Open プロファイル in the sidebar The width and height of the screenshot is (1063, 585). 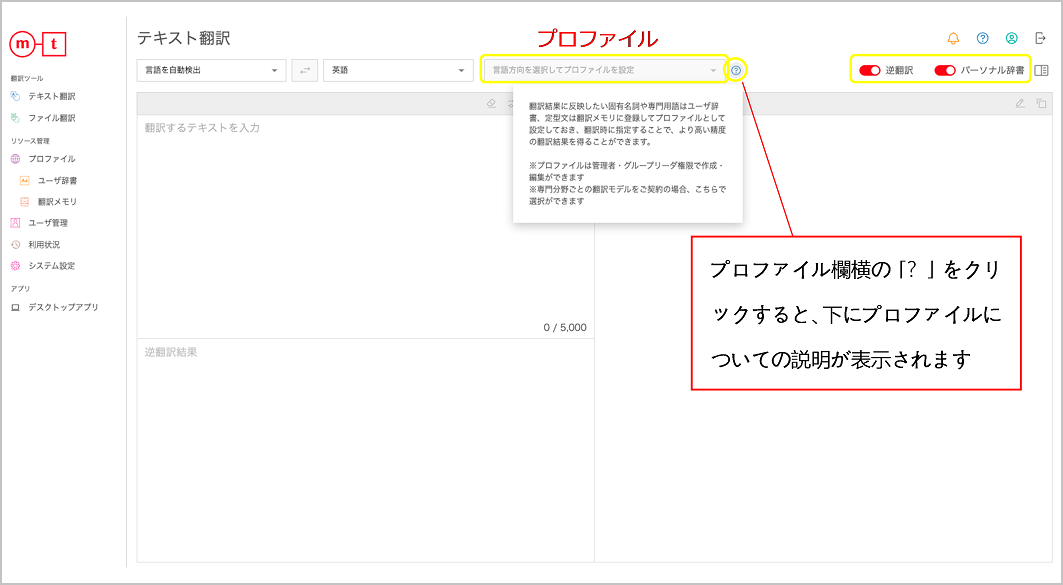coord(51,159)
